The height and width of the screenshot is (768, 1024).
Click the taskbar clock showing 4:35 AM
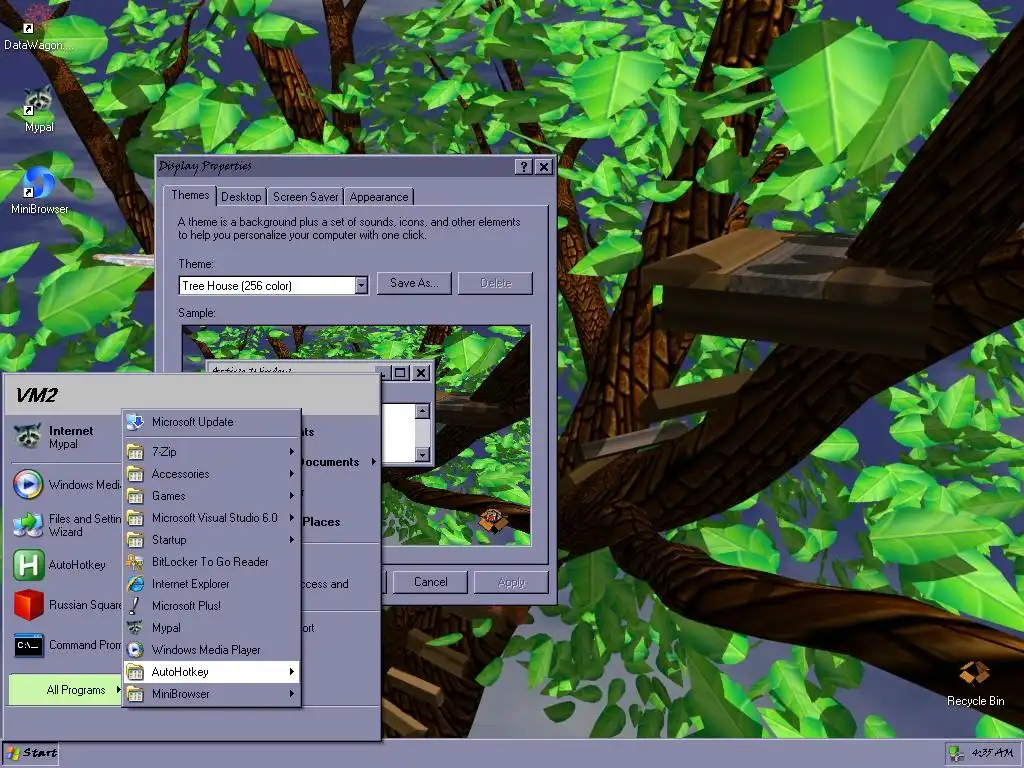pos(992,753)
